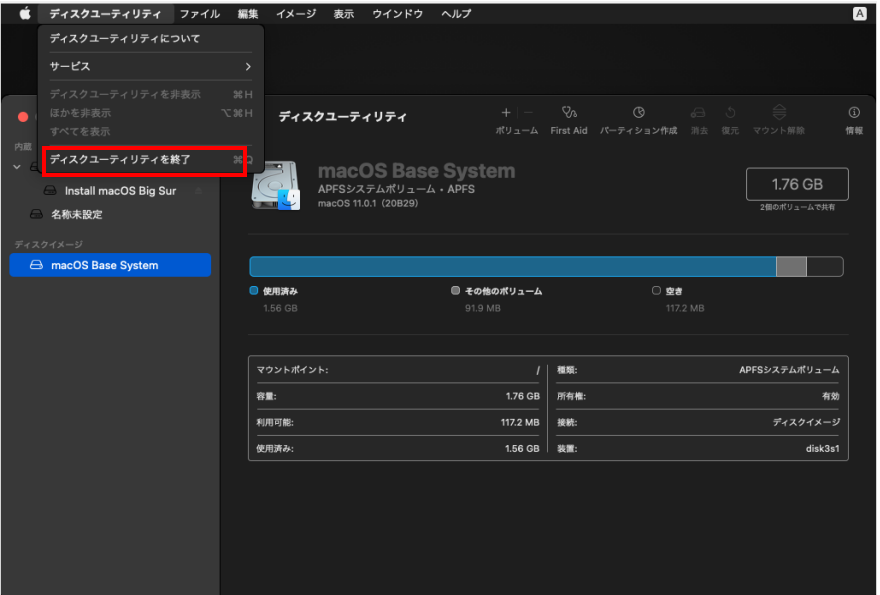Viewport: 880px width, 595px height.
Task: Open the ヘルプ menu
Action: [456, 13]
